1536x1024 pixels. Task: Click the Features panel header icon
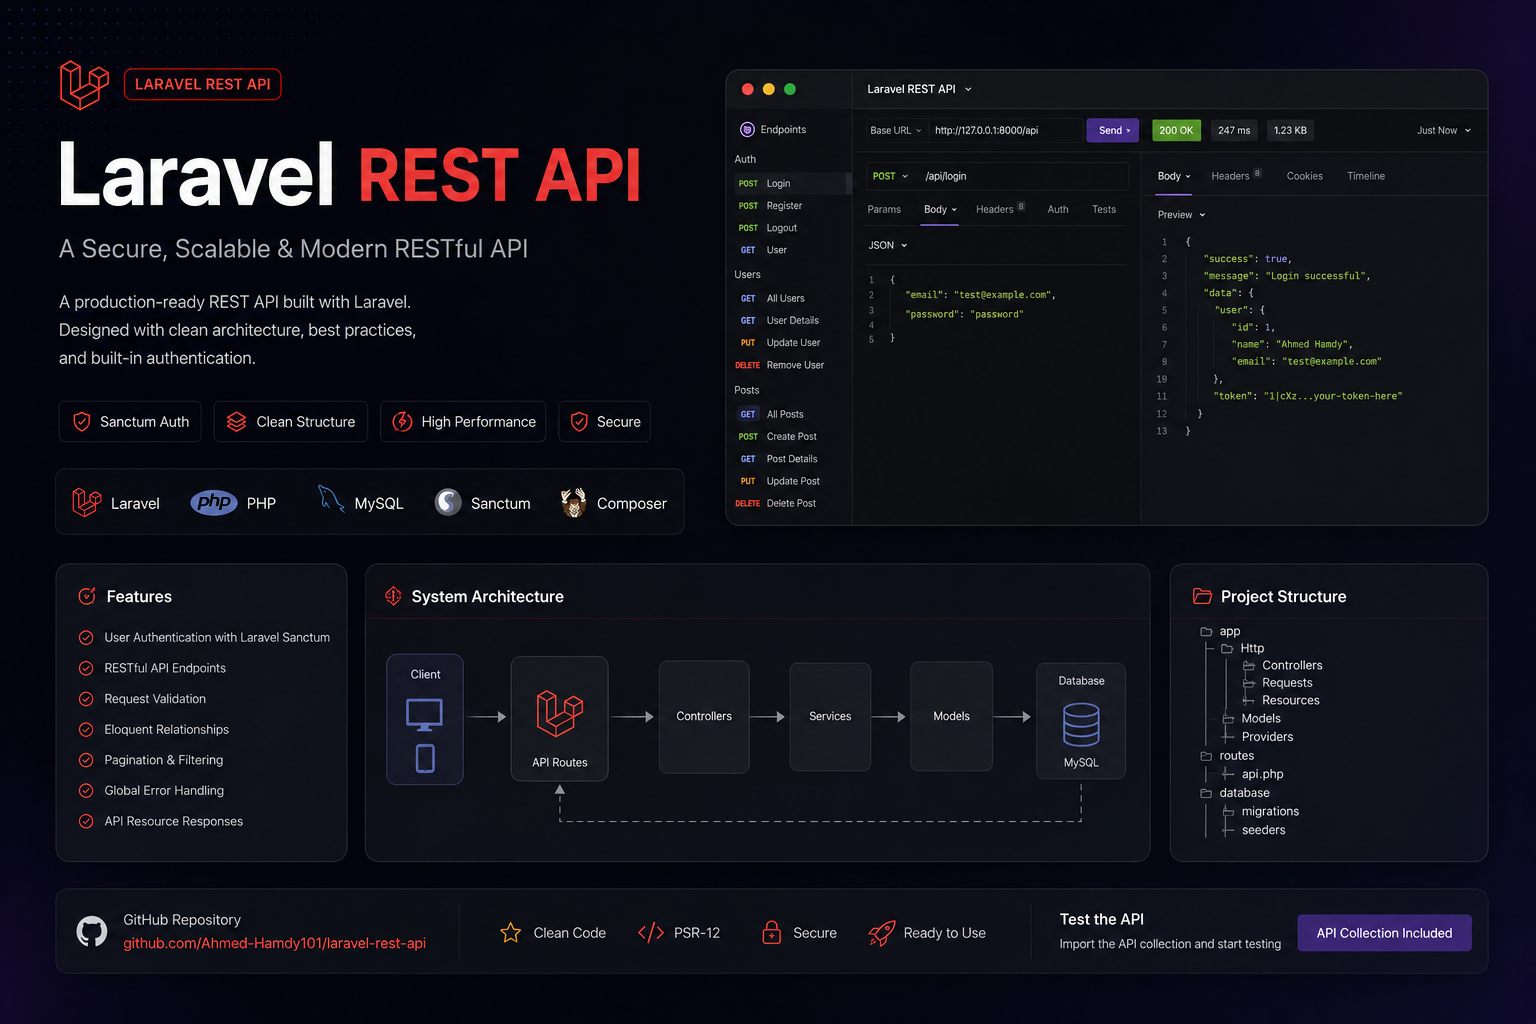pyautogui.click(x=87, y=596)
